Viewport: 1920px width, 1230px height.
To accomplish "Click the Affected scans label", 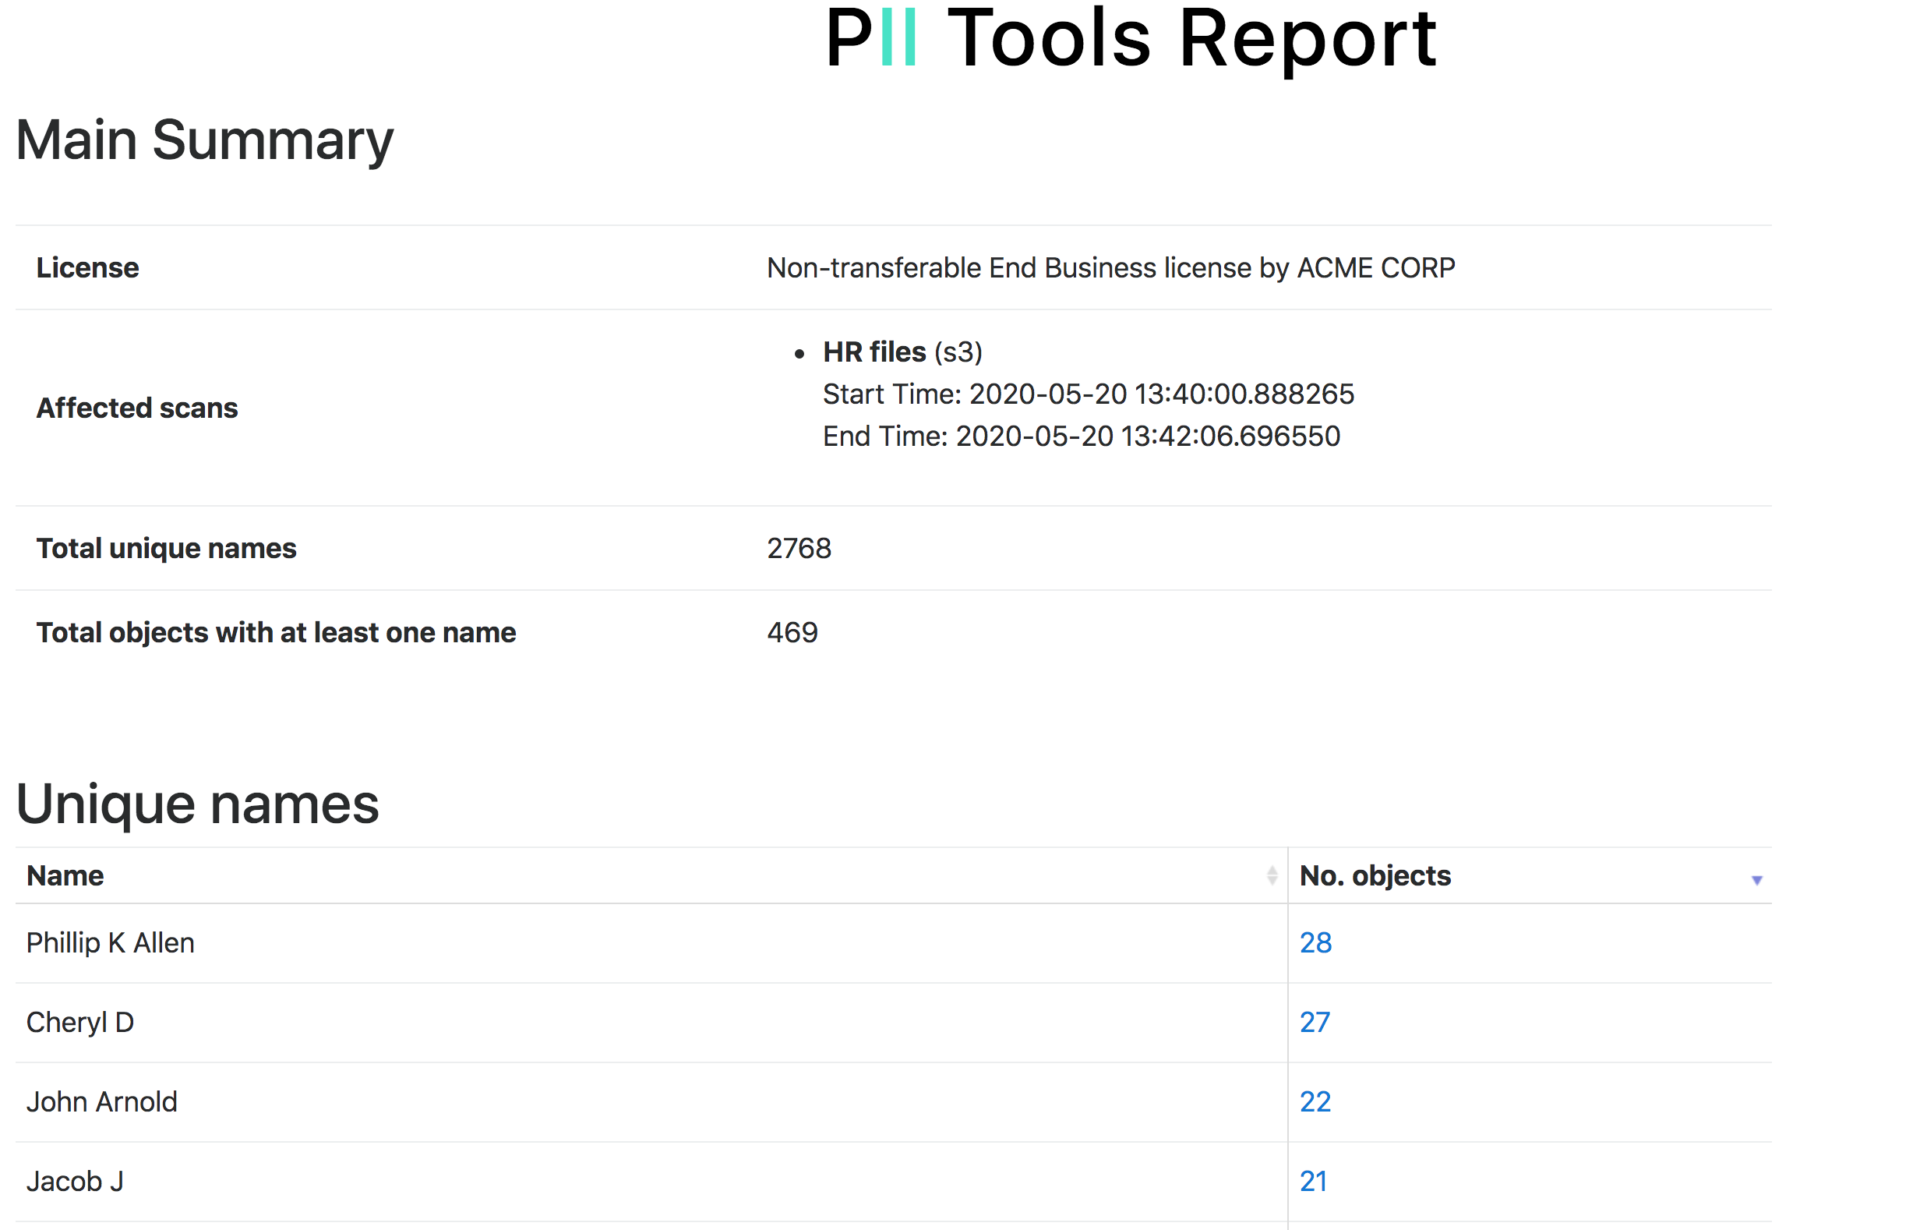I will click(137, 407).
